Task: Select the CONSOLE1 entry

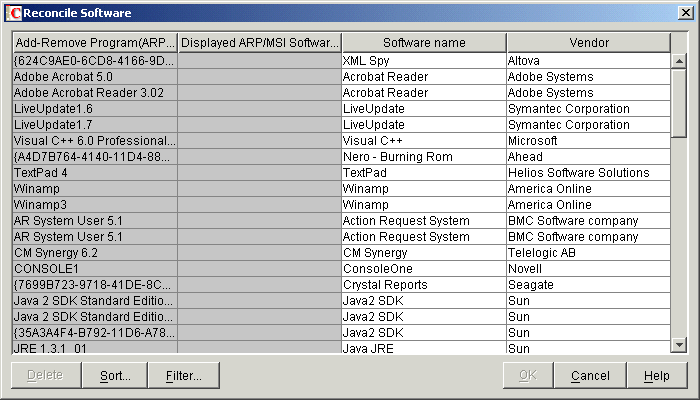Action: pos(95,269)
